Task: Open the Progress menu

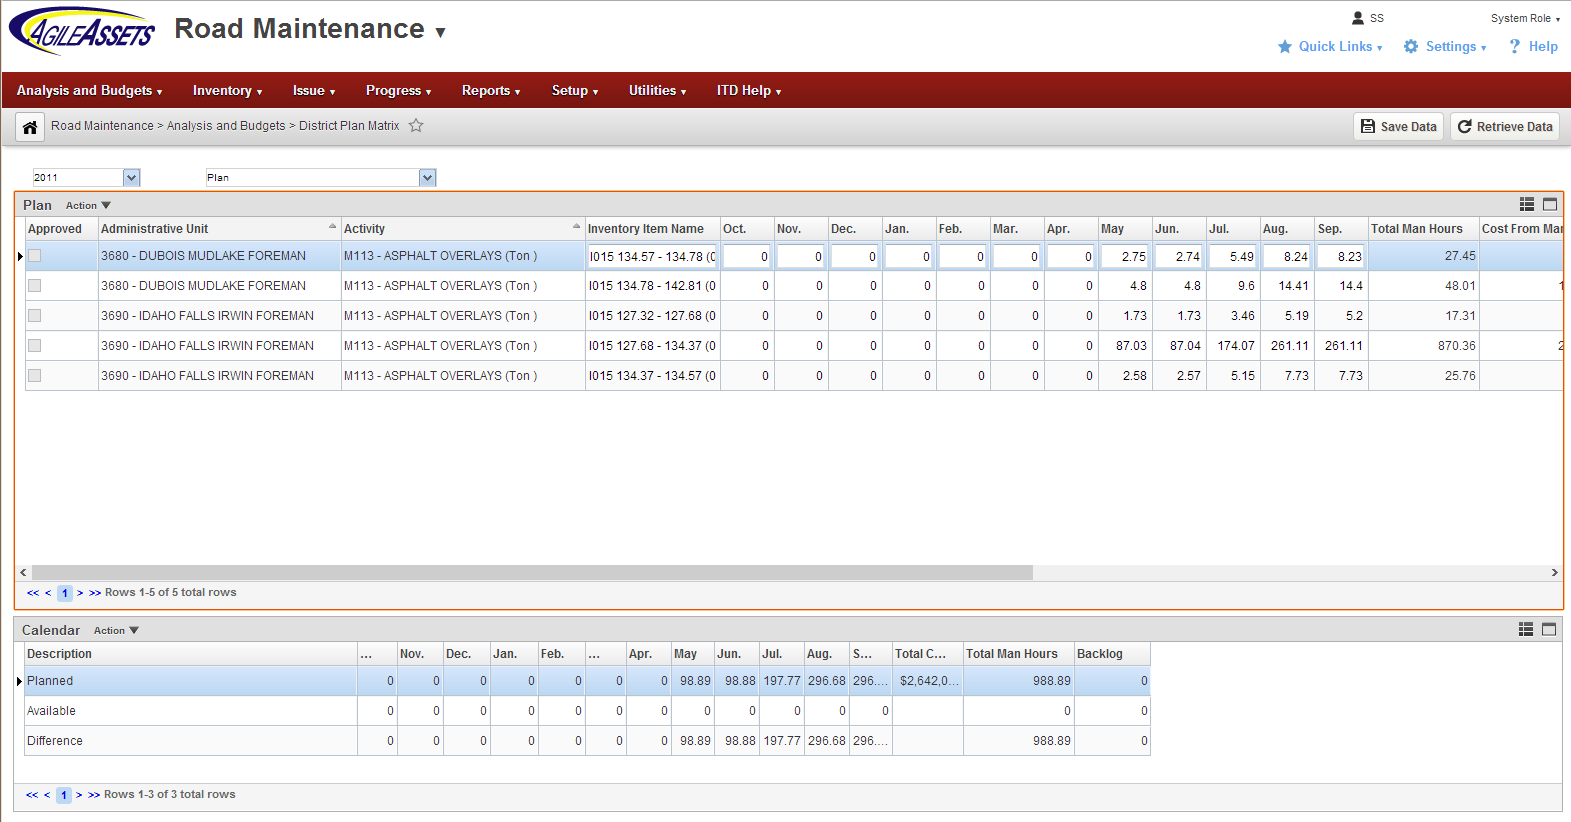Action: pos(398,90)
